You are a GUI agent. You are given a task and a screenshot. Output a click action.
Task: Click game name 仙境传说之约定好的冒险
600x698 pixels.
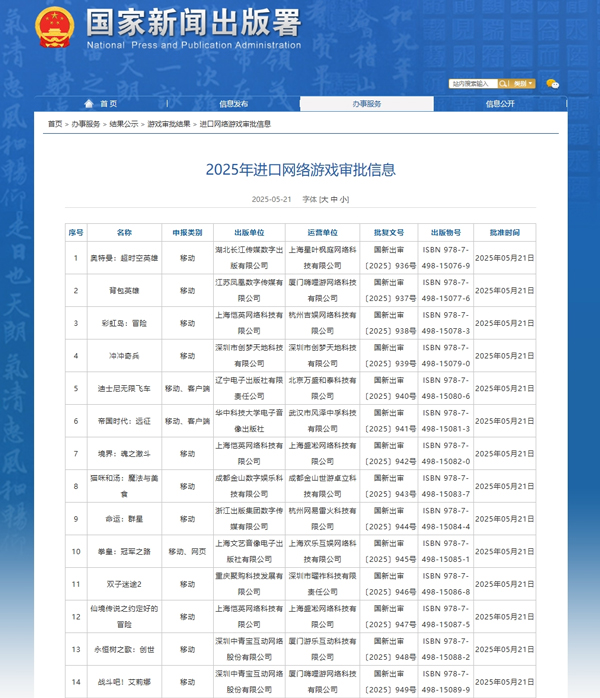(124, 617)
